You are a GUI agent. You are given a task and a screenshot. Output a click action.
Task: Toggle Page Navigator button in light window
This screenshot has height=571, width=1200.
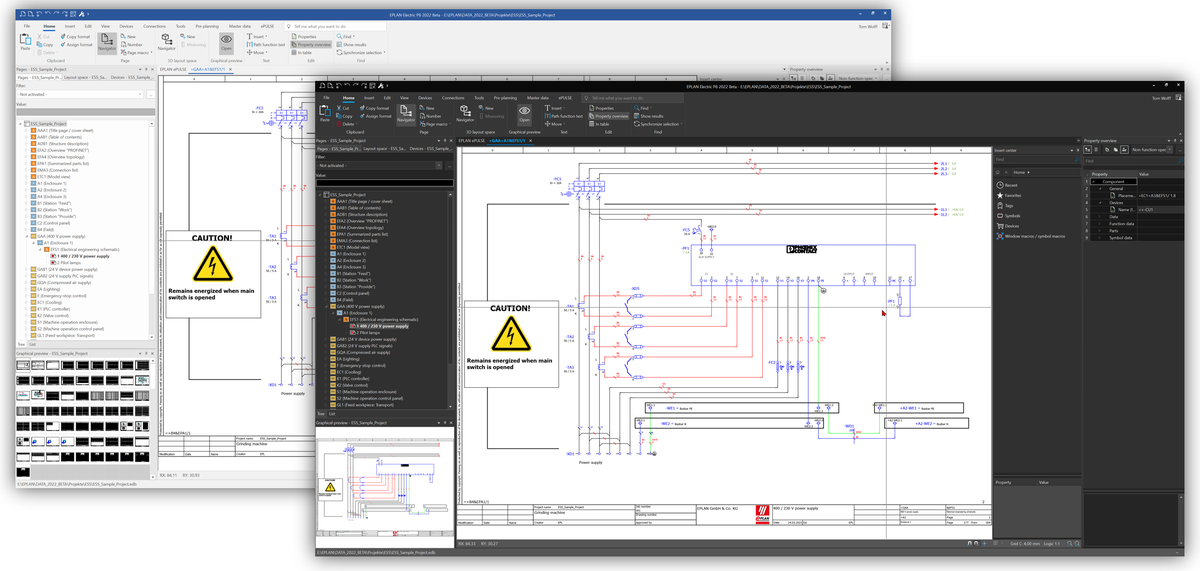coord(107,43)
